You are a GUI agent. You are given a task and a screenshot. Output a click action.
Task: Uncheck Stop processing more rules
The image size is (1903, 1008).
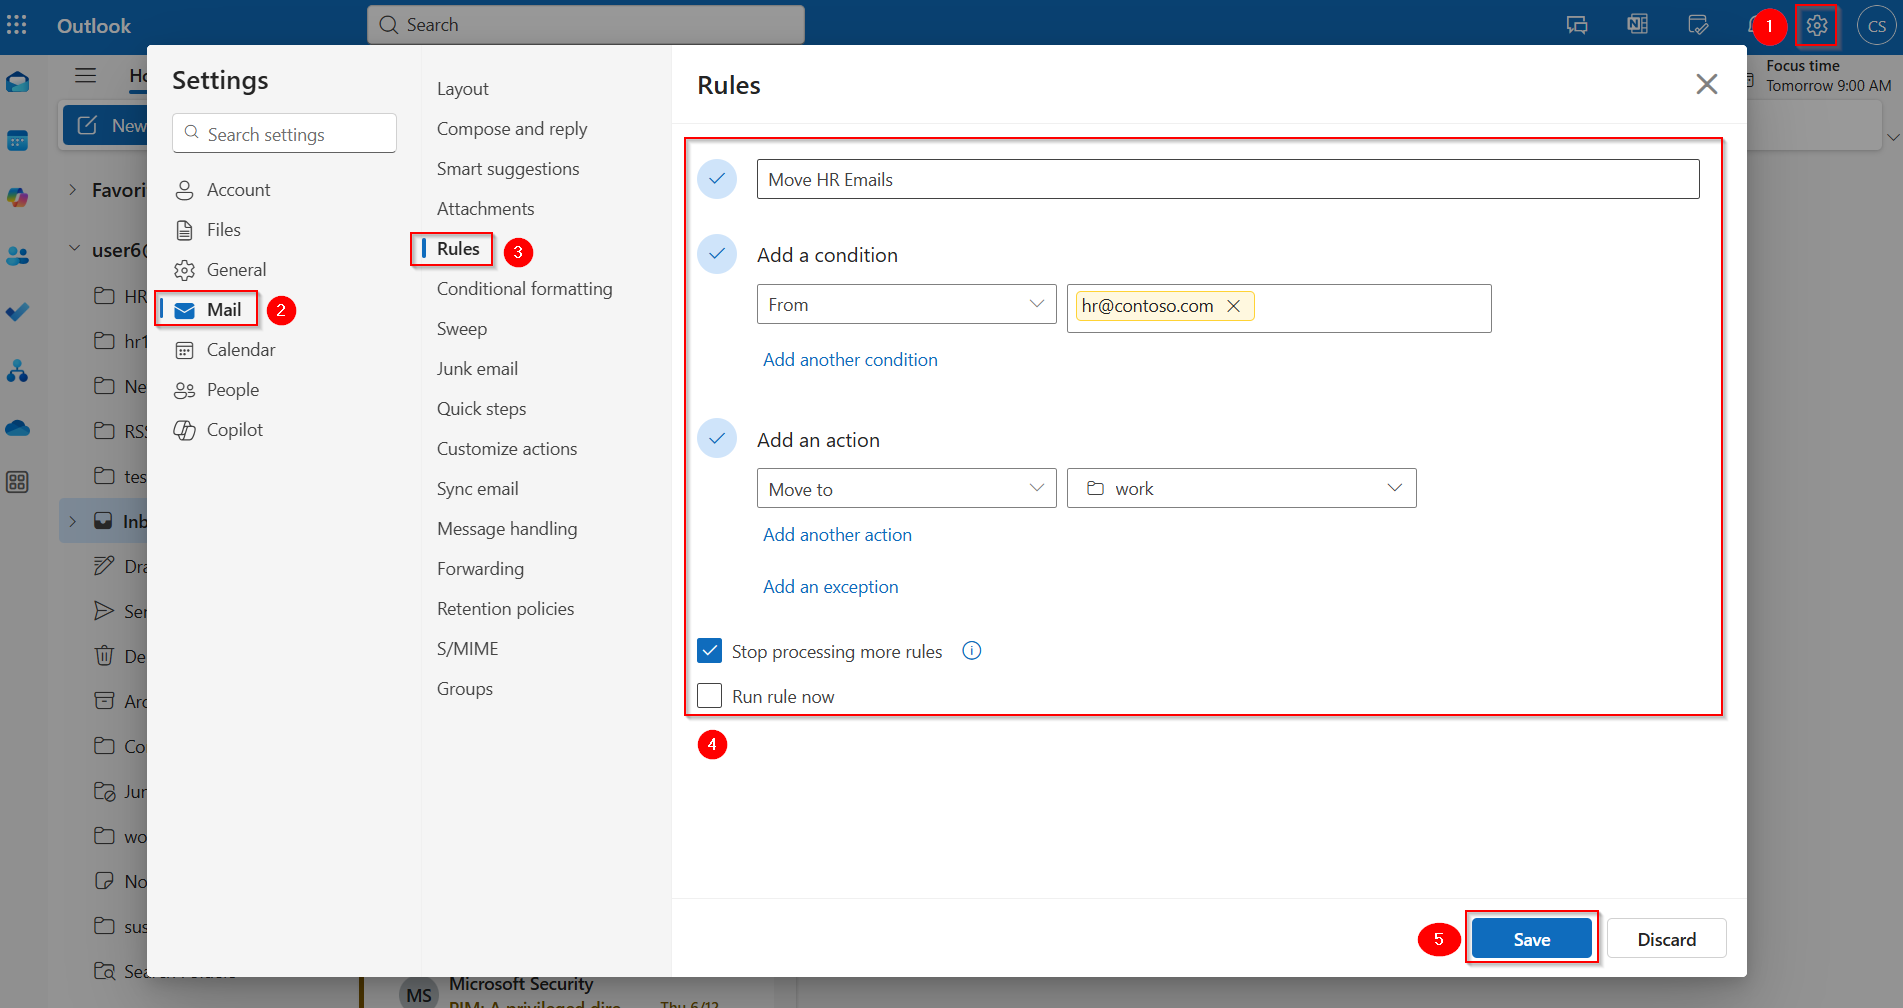(709, 650)
